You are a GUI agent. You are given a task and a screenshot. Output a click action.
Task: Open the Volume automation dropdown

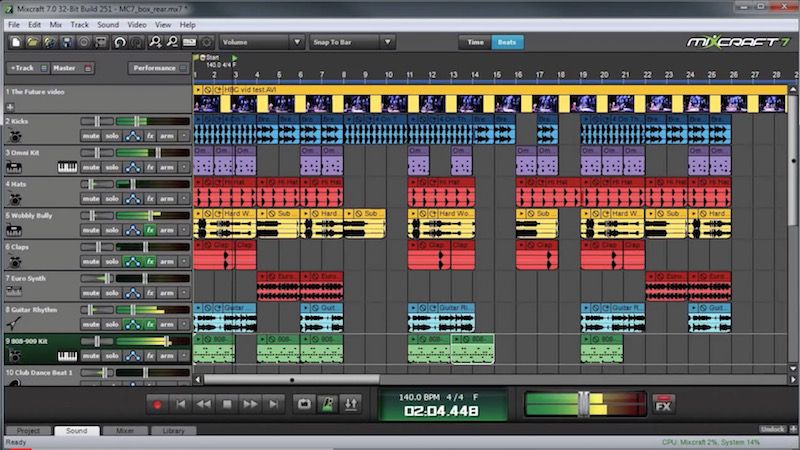coord(262,42)
